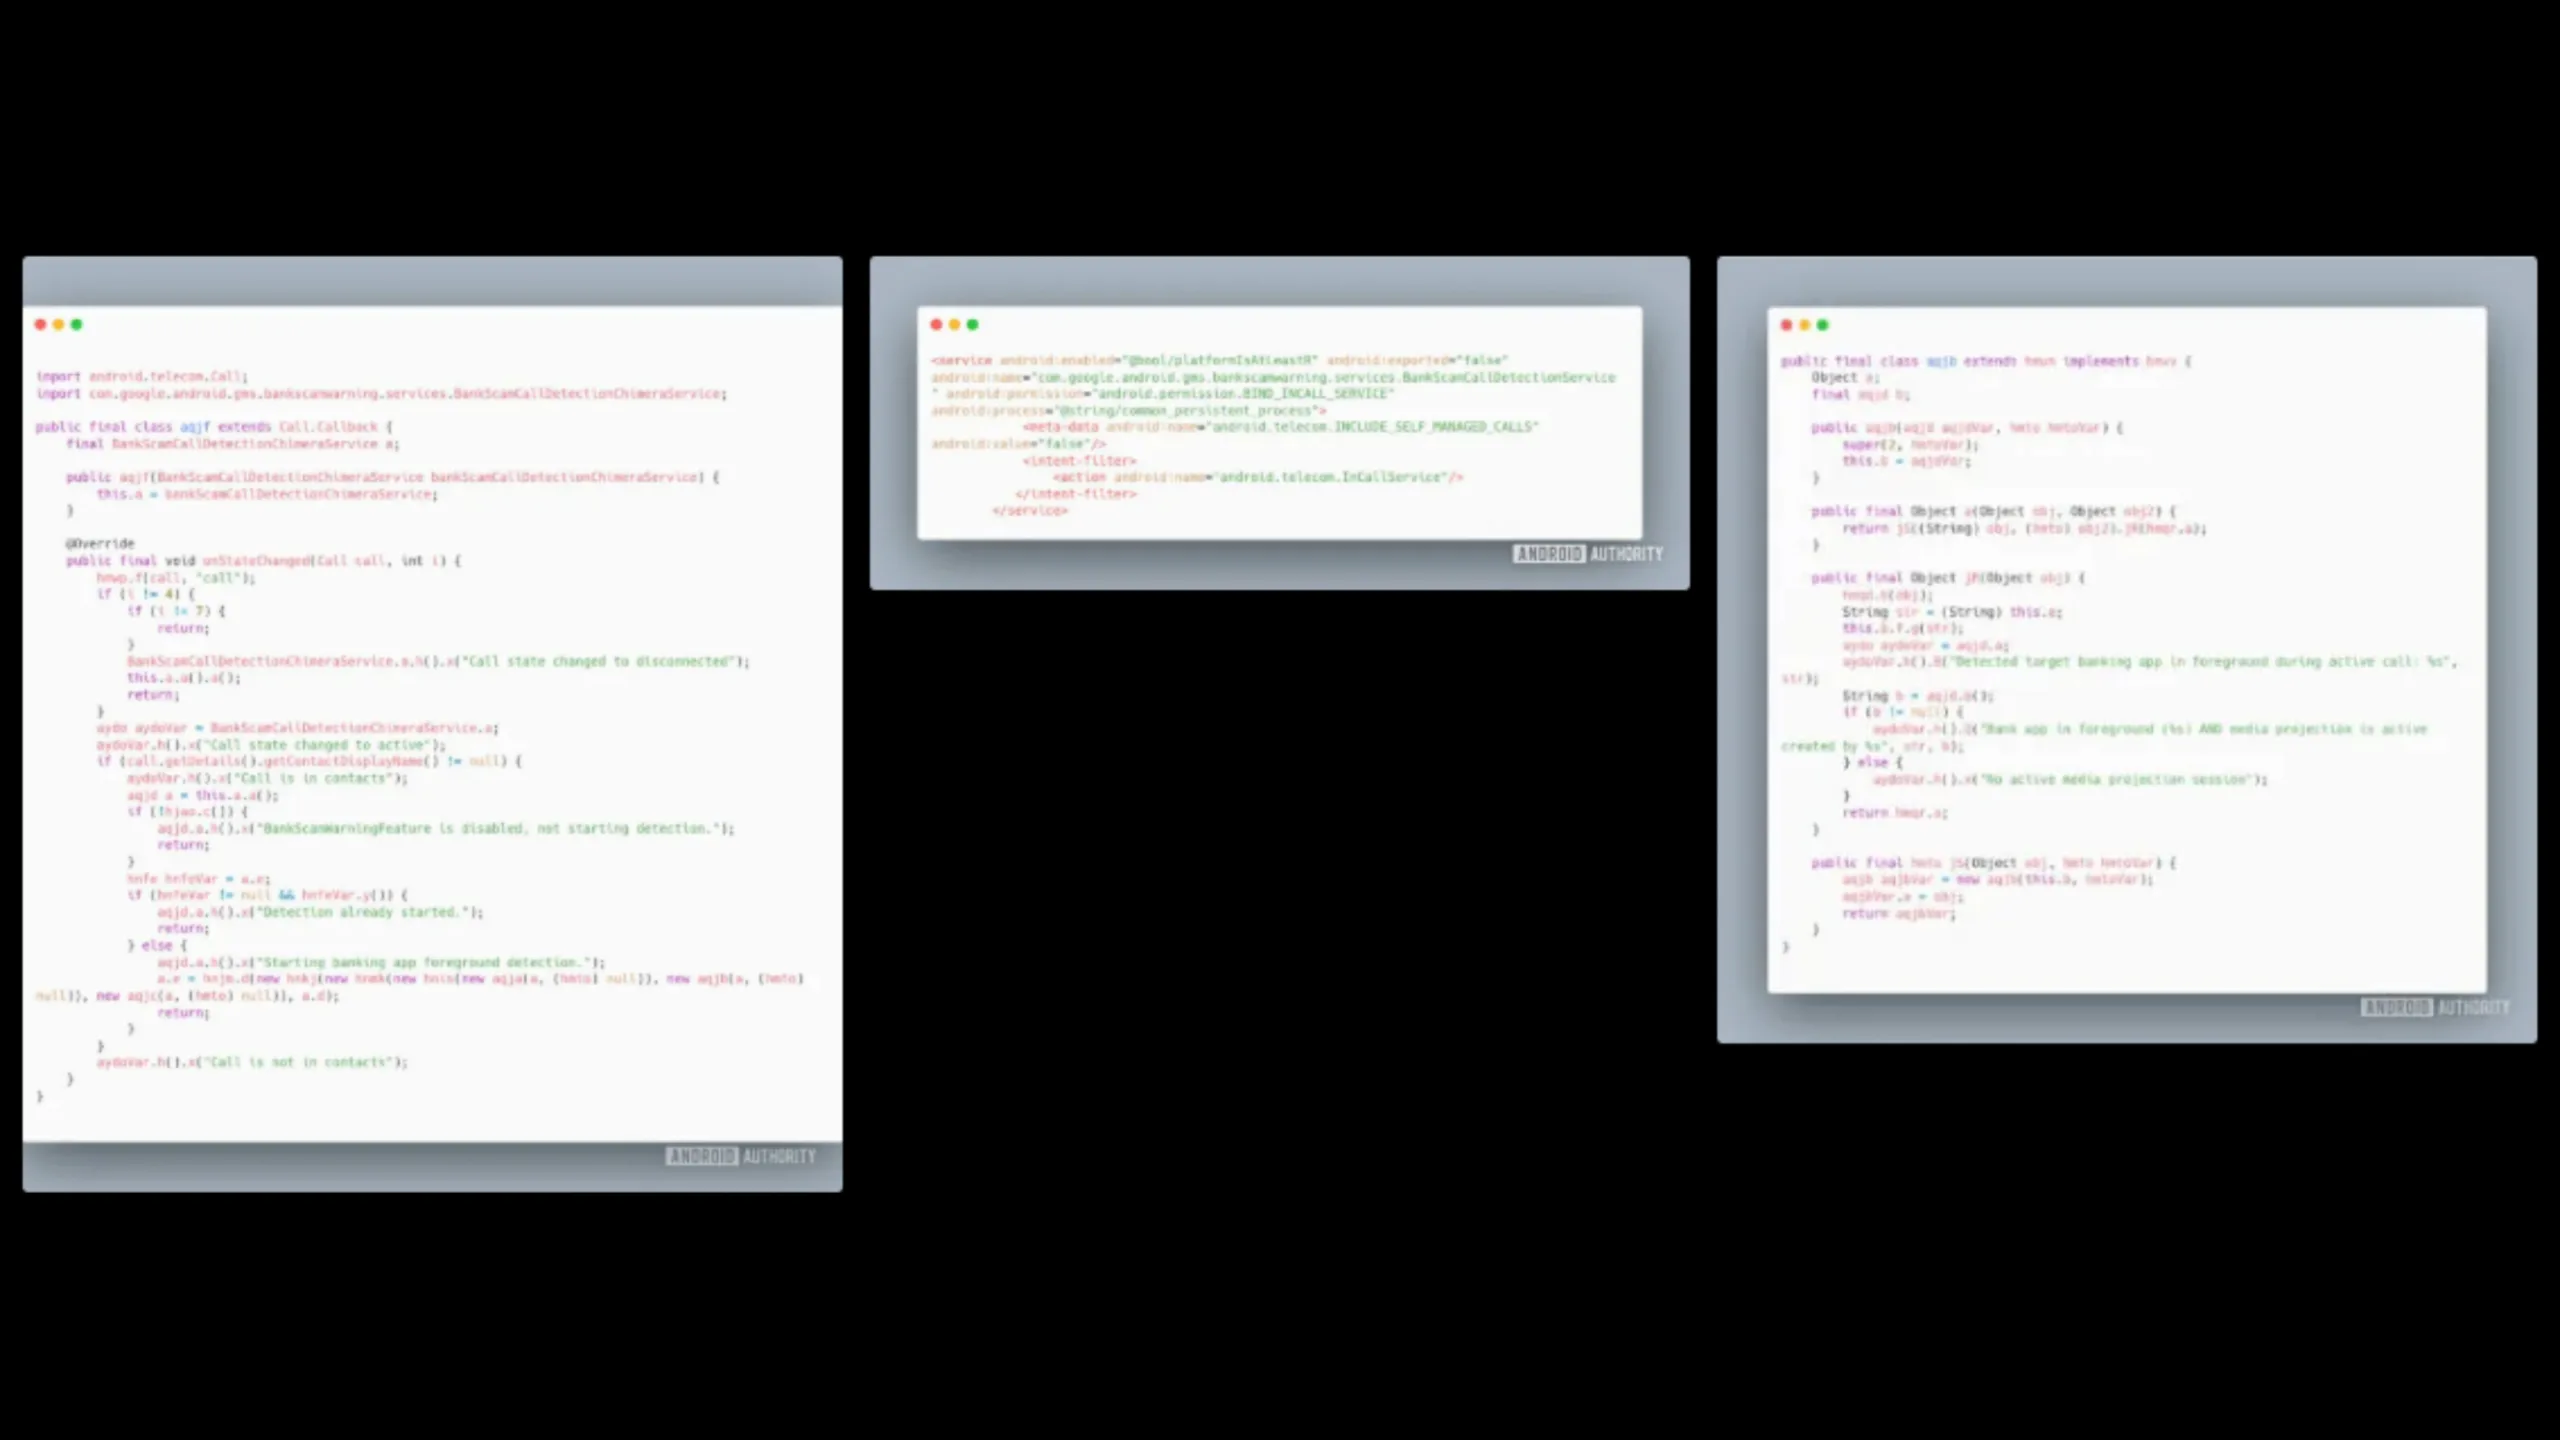Click the 'if (i != 4) {' line

[146, 594]
